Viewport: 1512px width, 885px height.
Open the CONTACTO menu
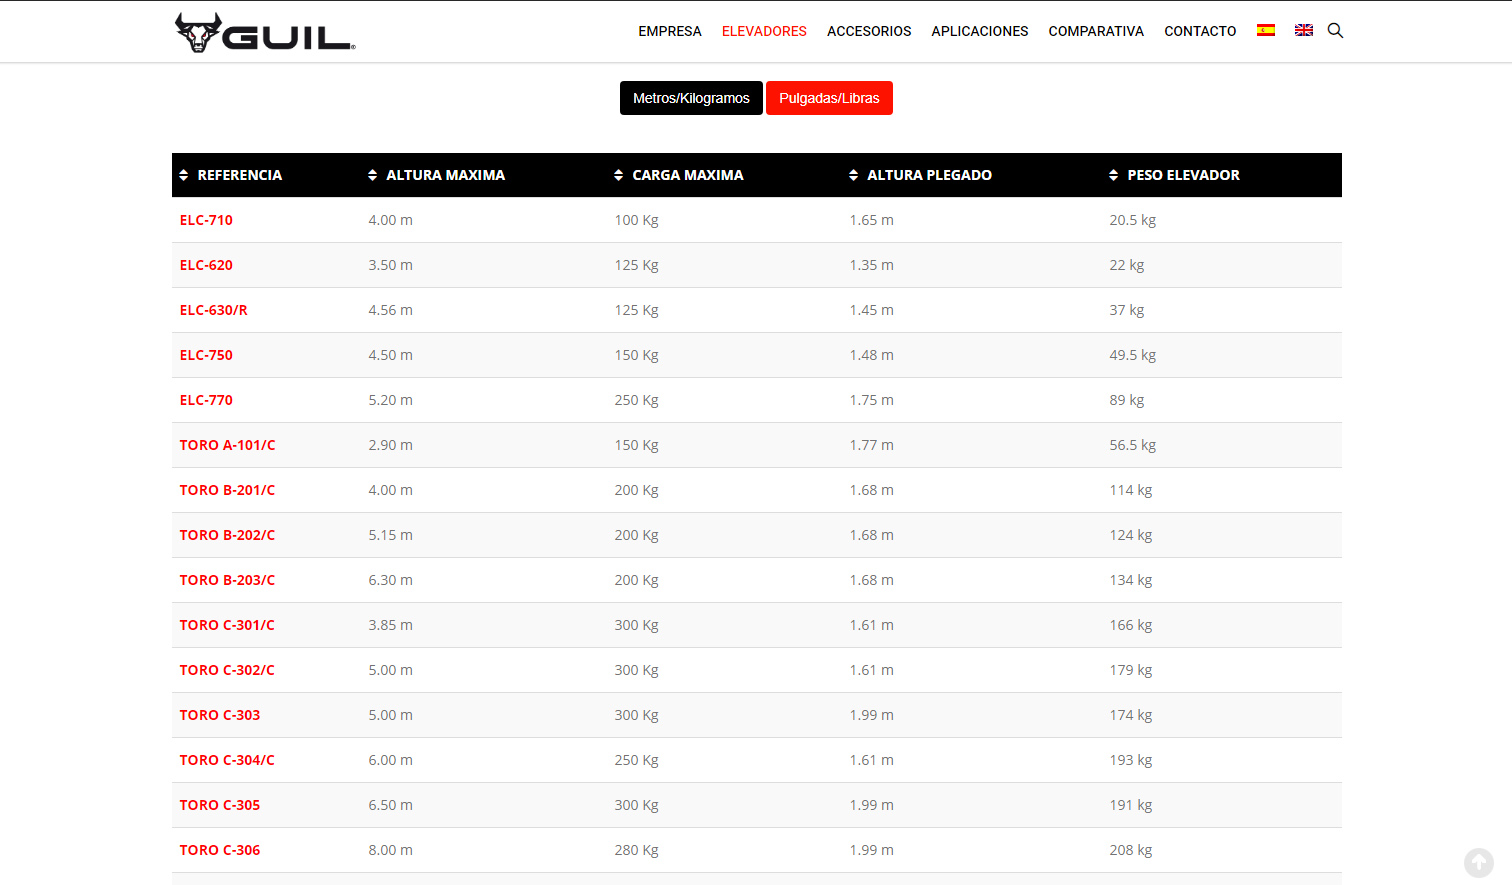1200,31
